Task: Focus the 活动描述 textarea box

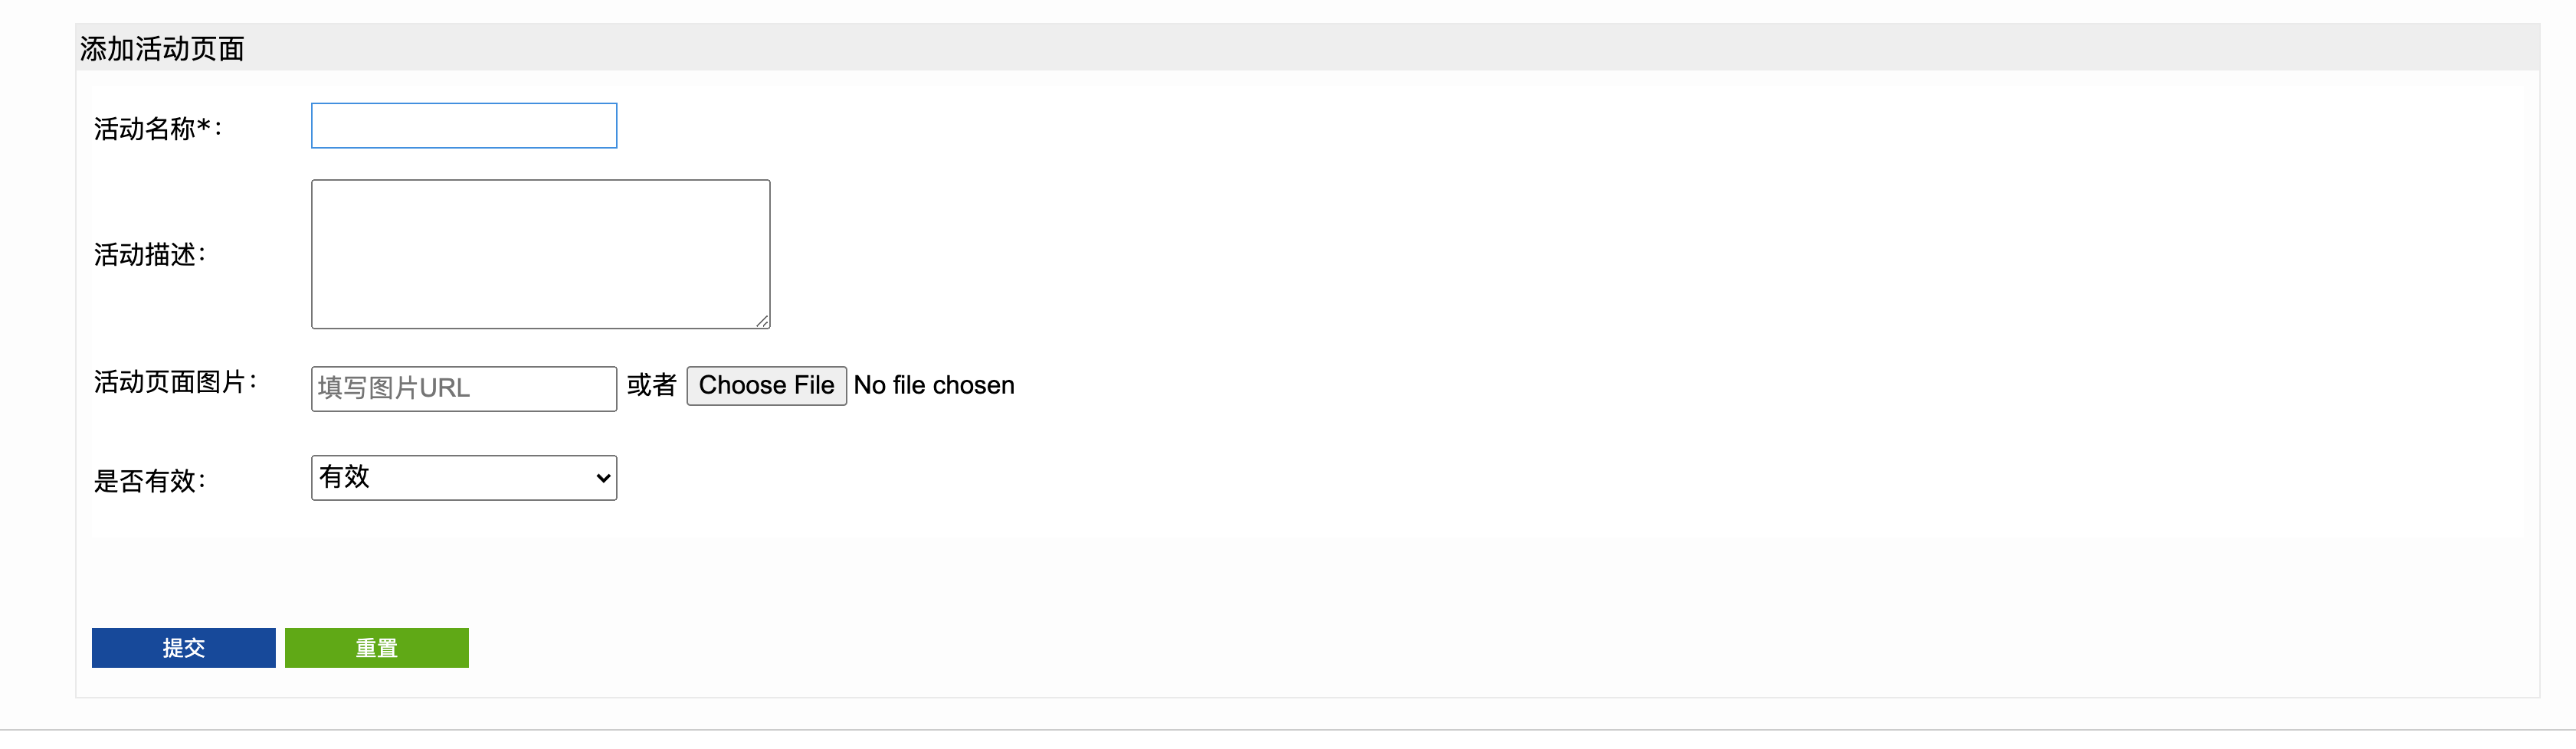Action: click(540, 254)
